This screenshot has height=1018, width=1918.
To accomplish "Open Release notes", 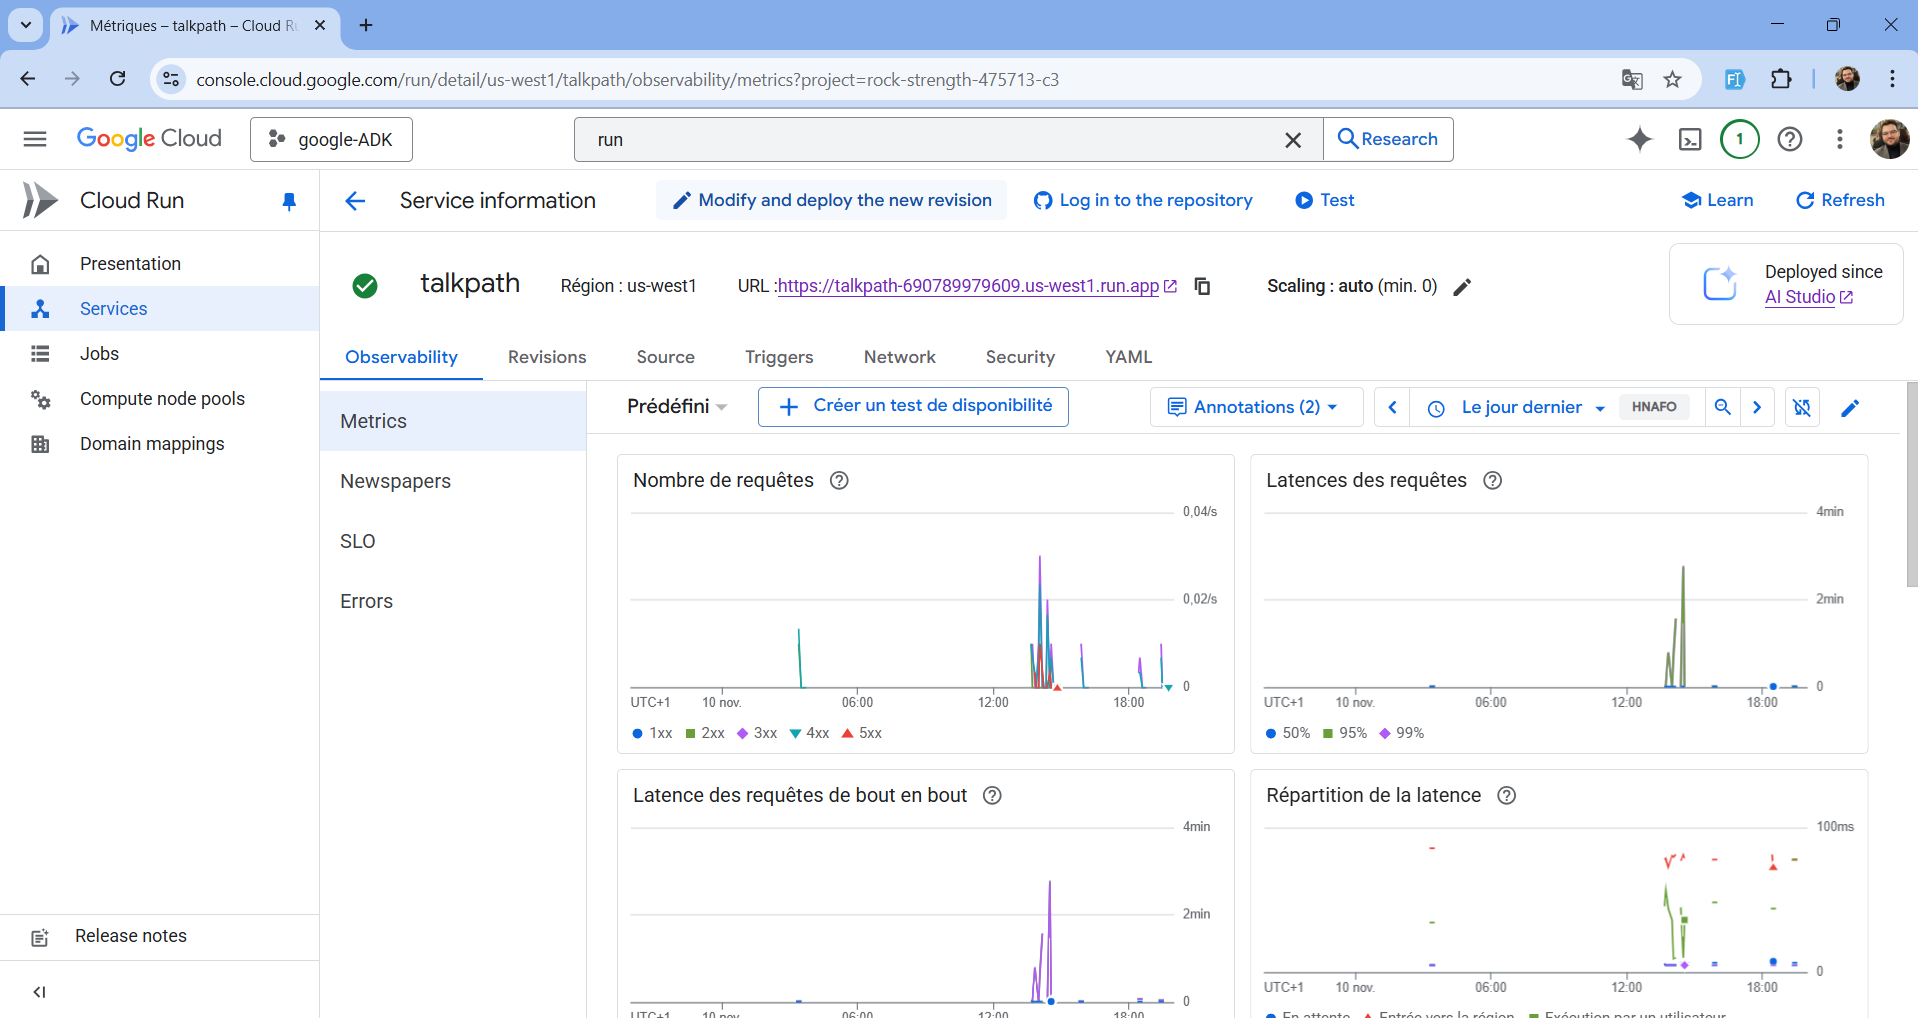I will [x=160, y=937].
